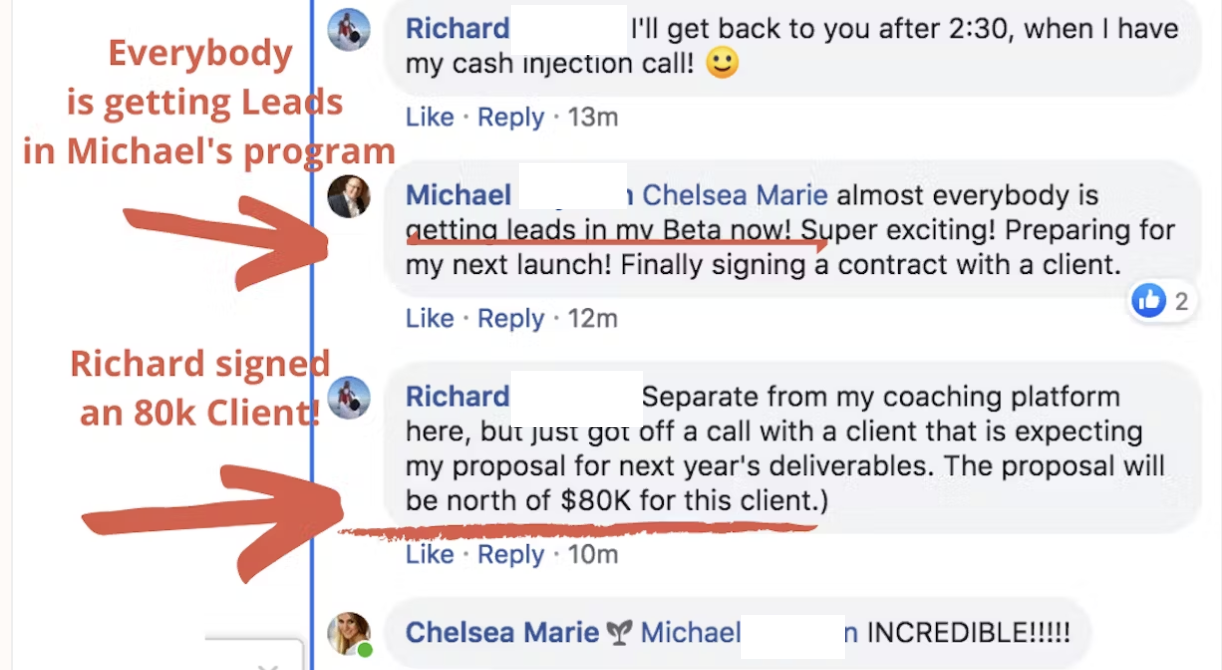
Task: Click Richard's avatar beside the $80K proposal comment
Action: pos(349,398)
